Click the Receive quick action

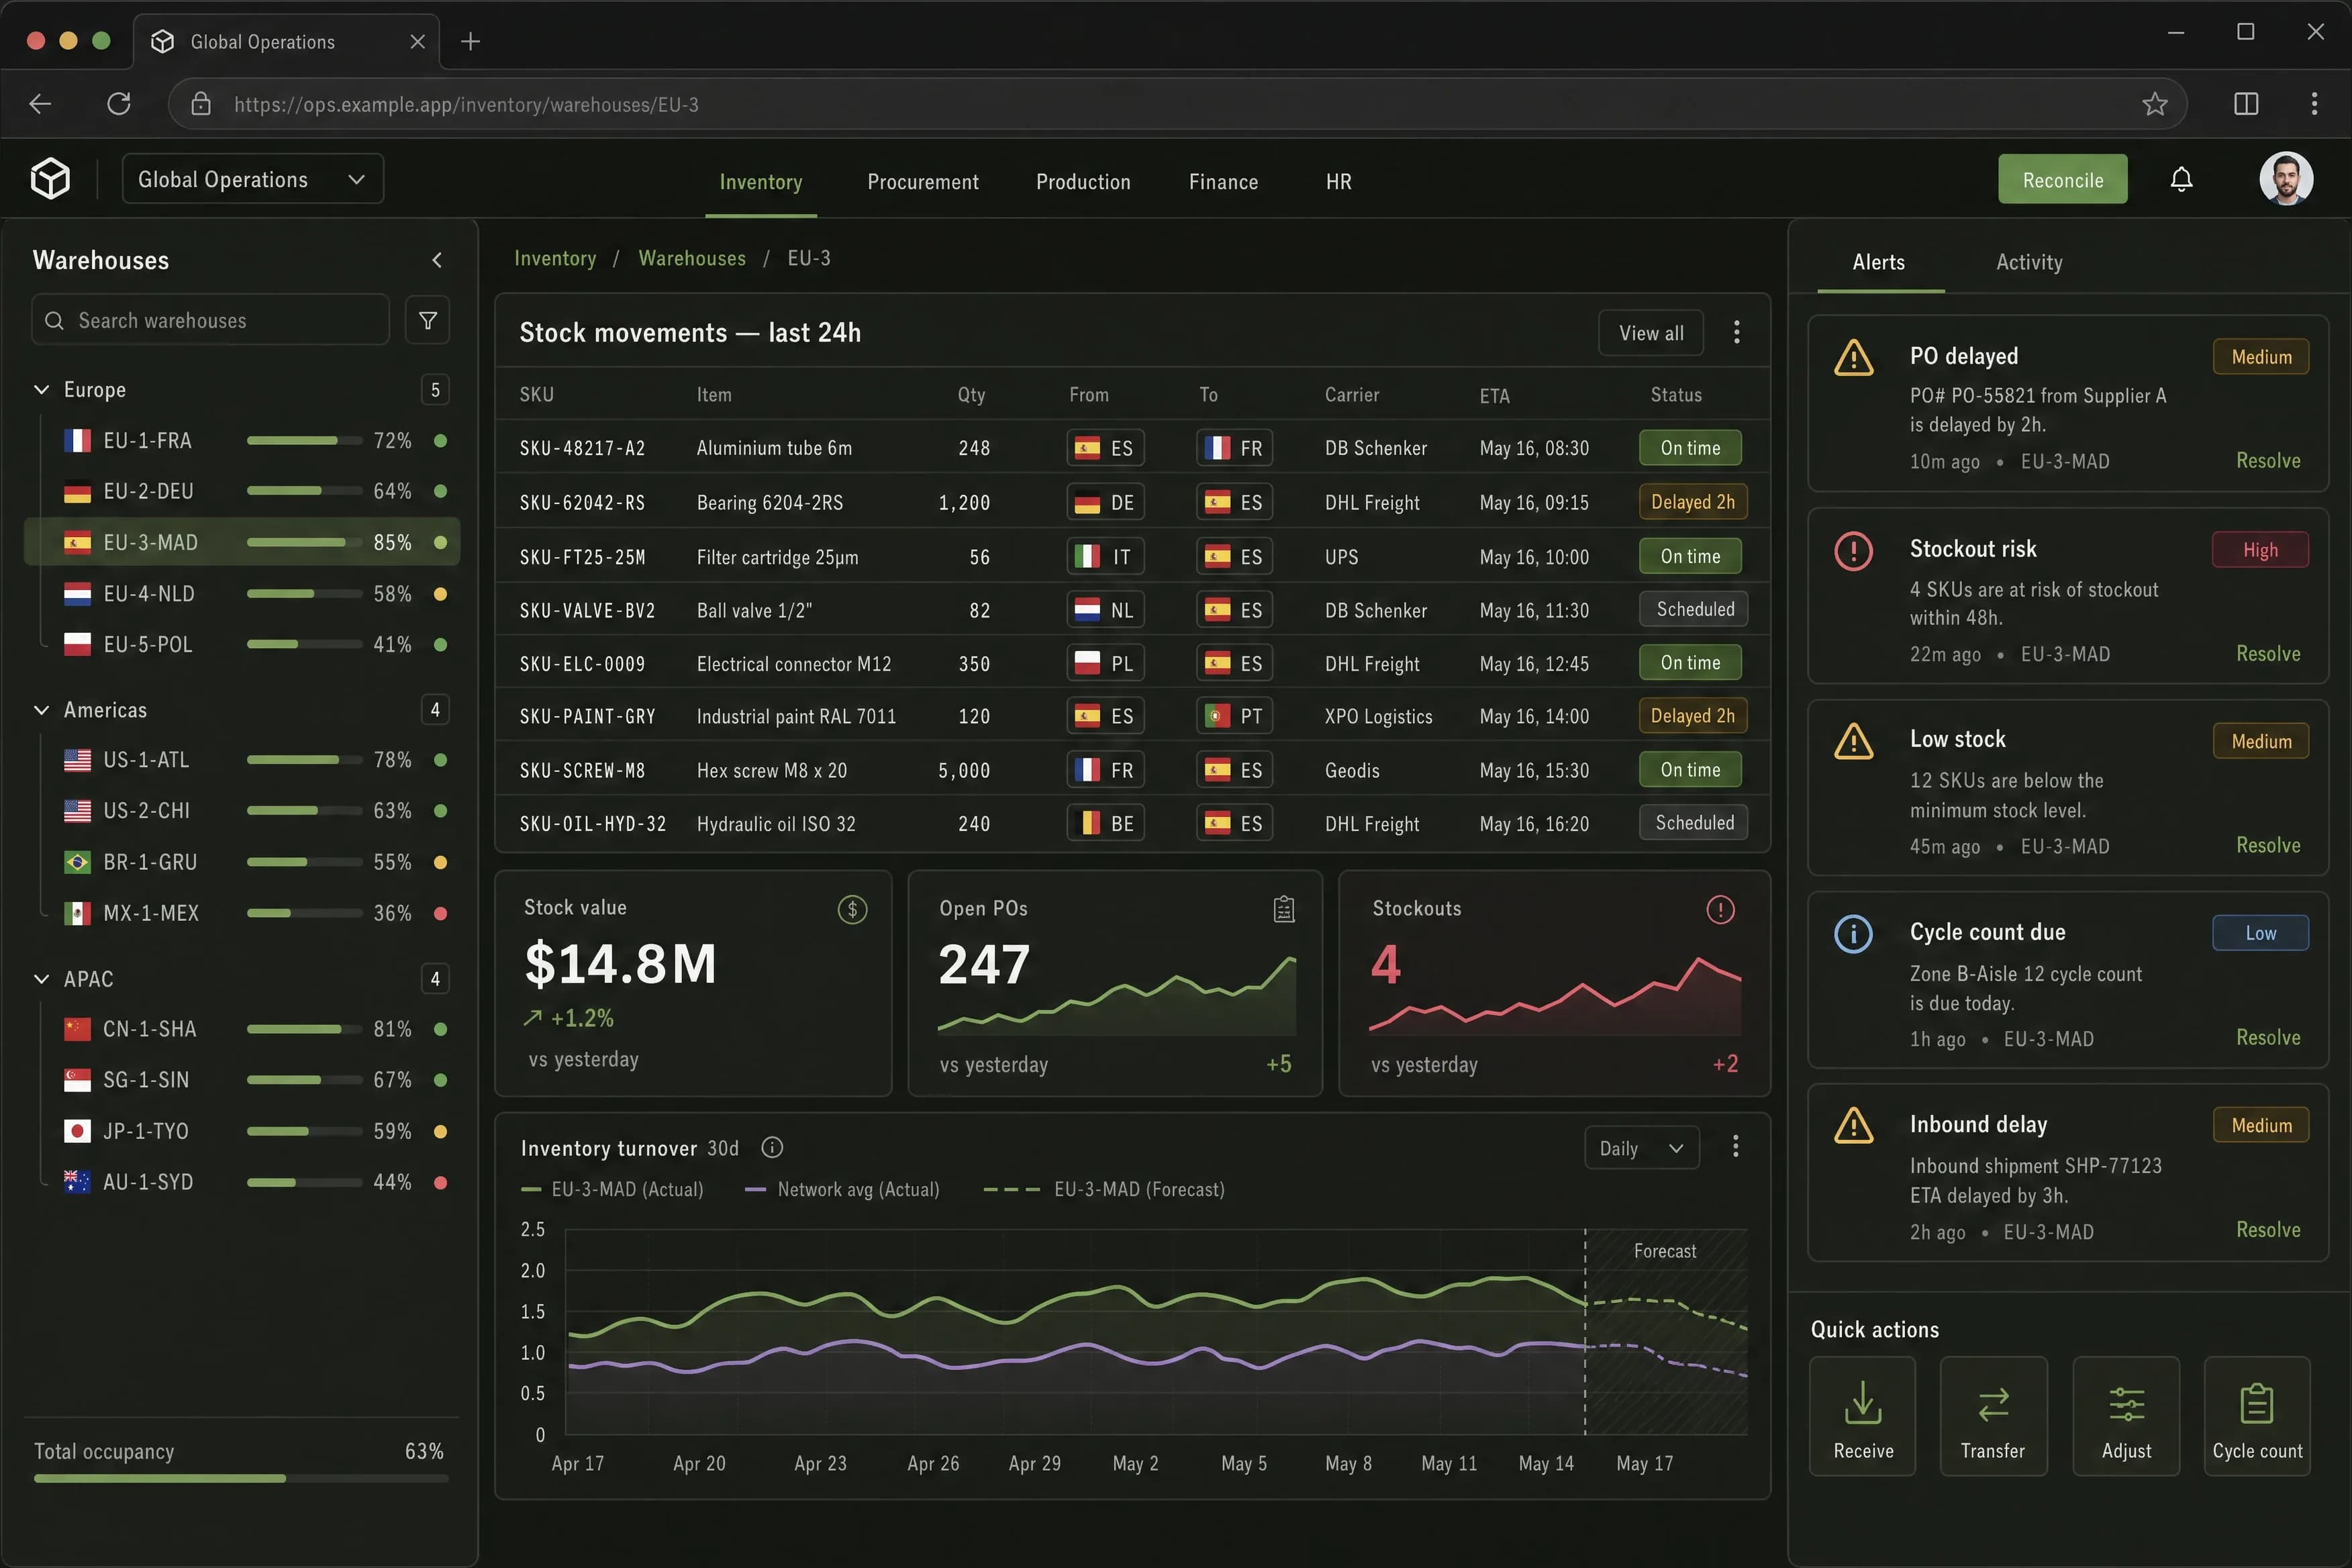(x=1863, y=1416)
